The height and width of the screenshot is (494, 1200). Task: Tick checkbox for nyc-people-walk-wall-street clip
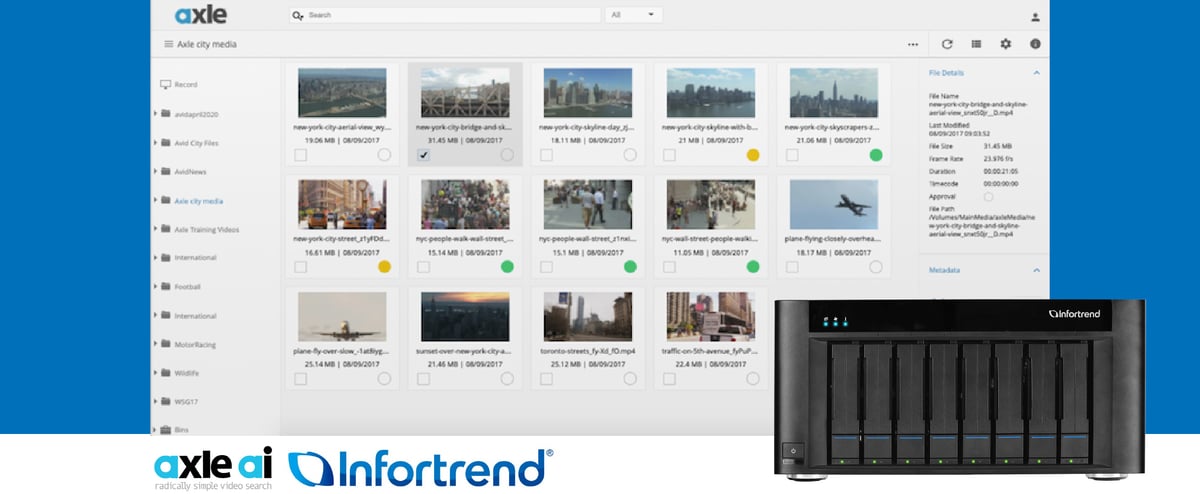pos(423,267)
